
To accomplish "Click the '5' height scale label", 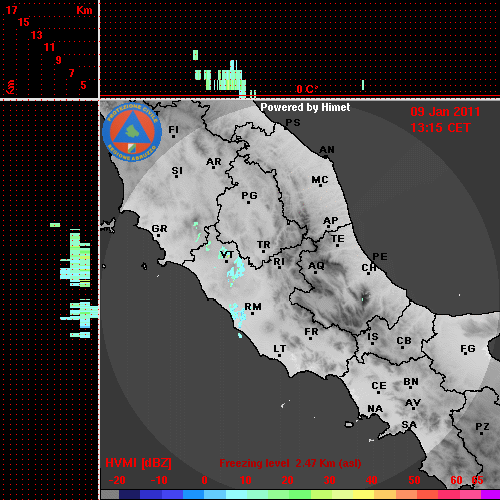I will pos(83,85).
